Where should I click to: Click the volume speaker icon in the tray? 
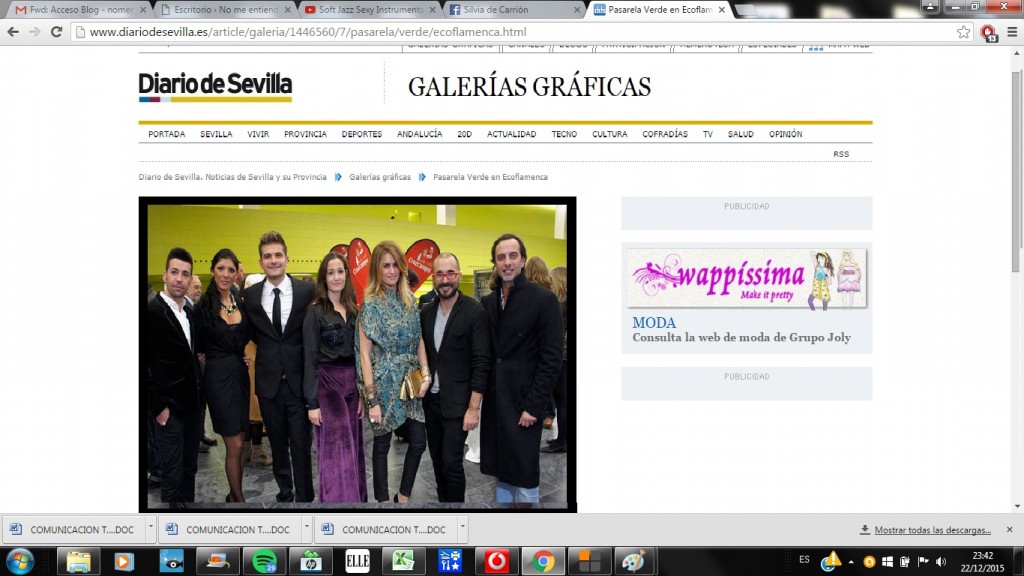pos(941,562)
